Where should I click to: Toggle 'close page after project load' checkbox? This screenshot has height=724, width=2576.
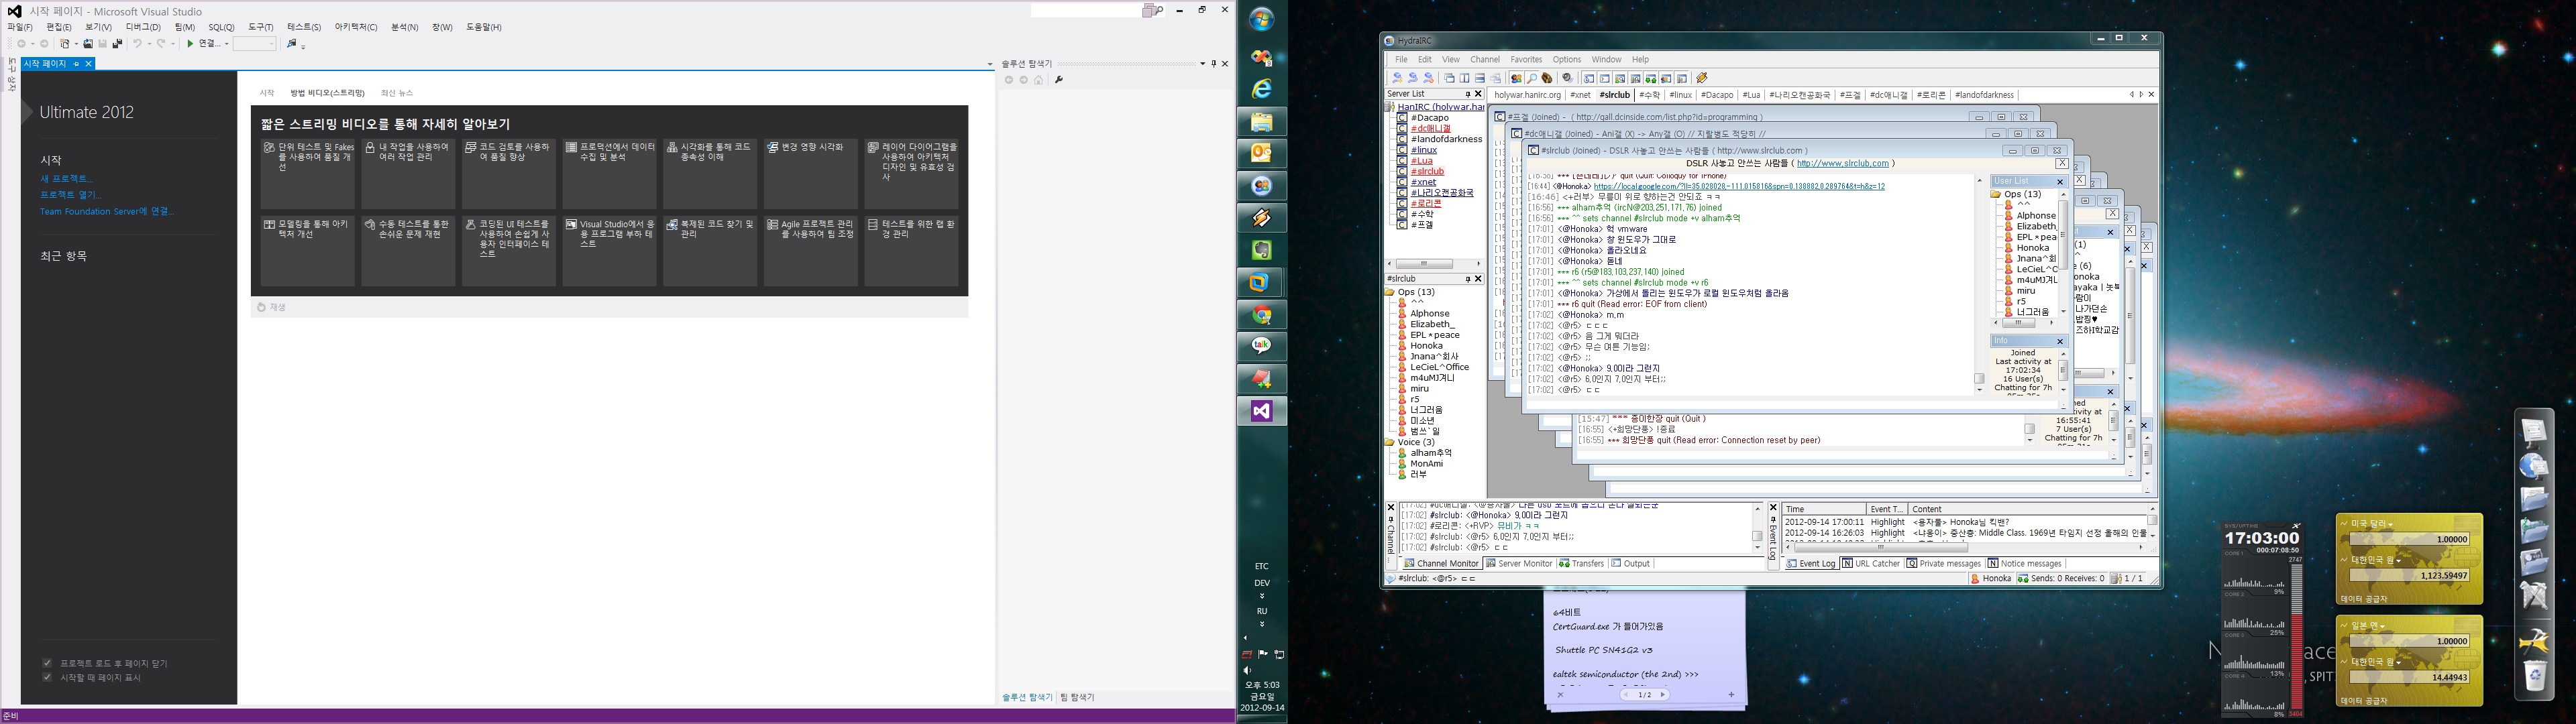(x=47, y=663)
